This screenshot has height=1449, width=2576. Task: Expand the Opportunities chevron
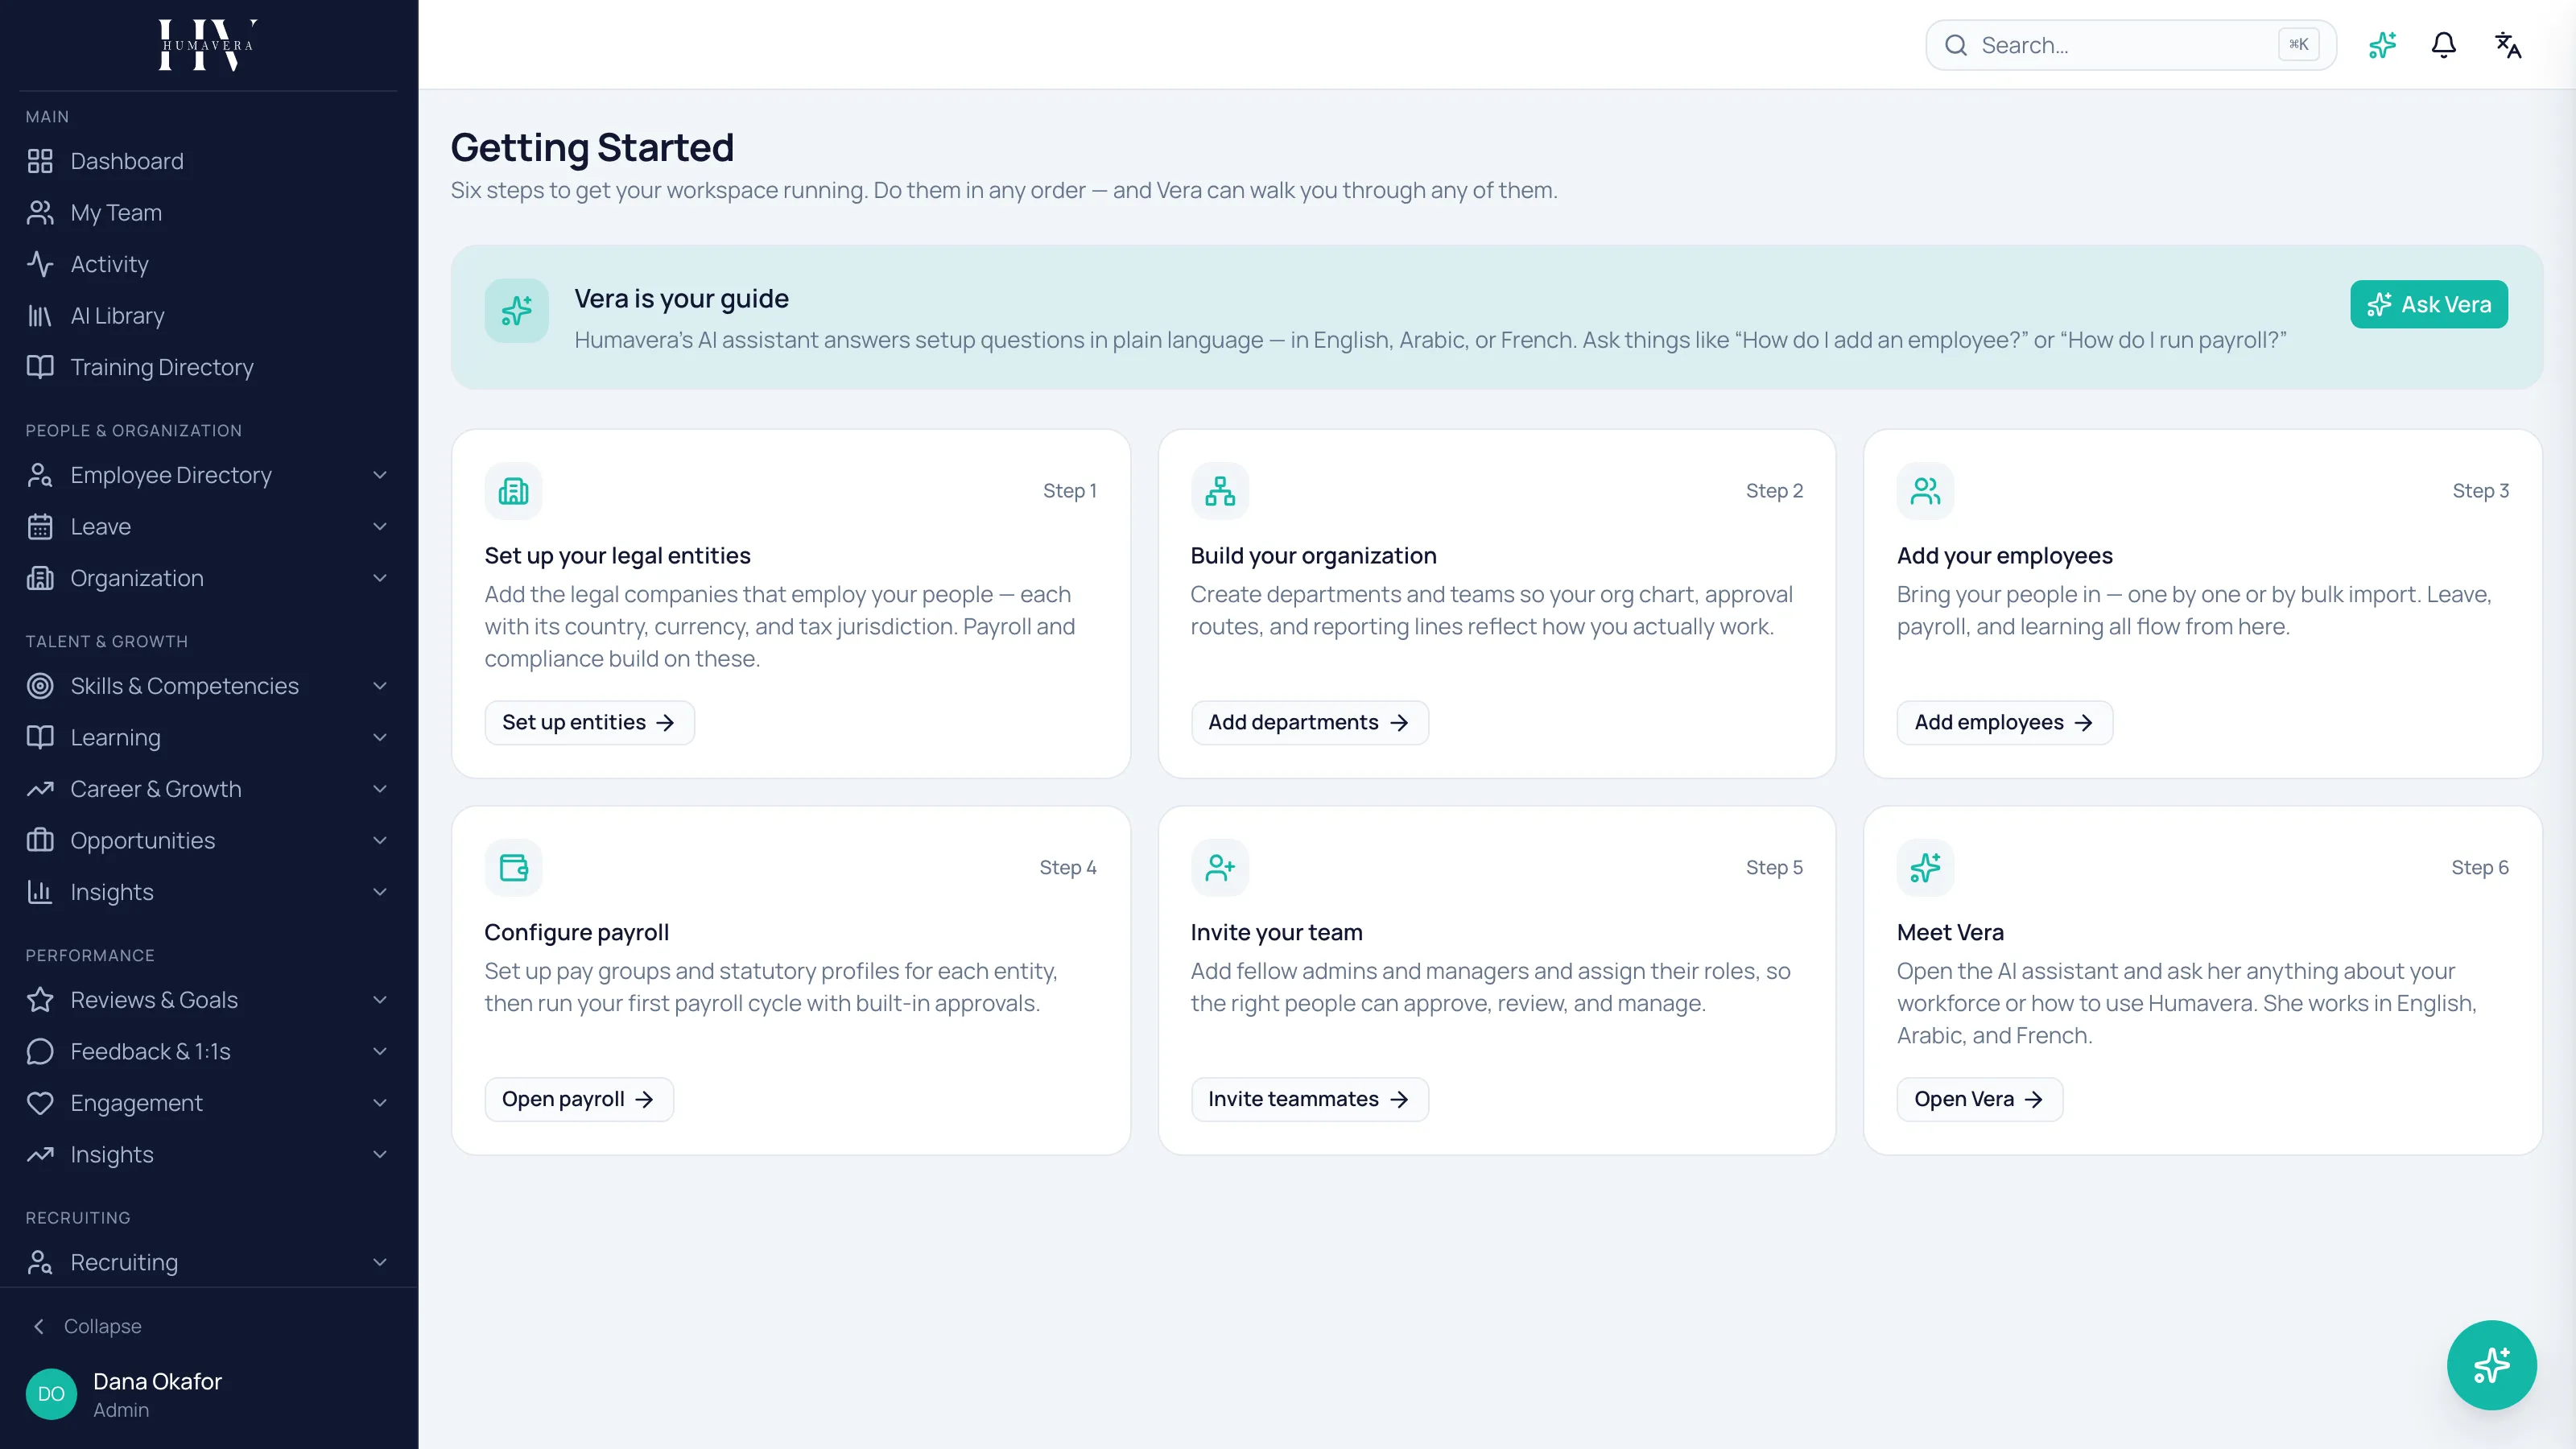coord(380,841)
